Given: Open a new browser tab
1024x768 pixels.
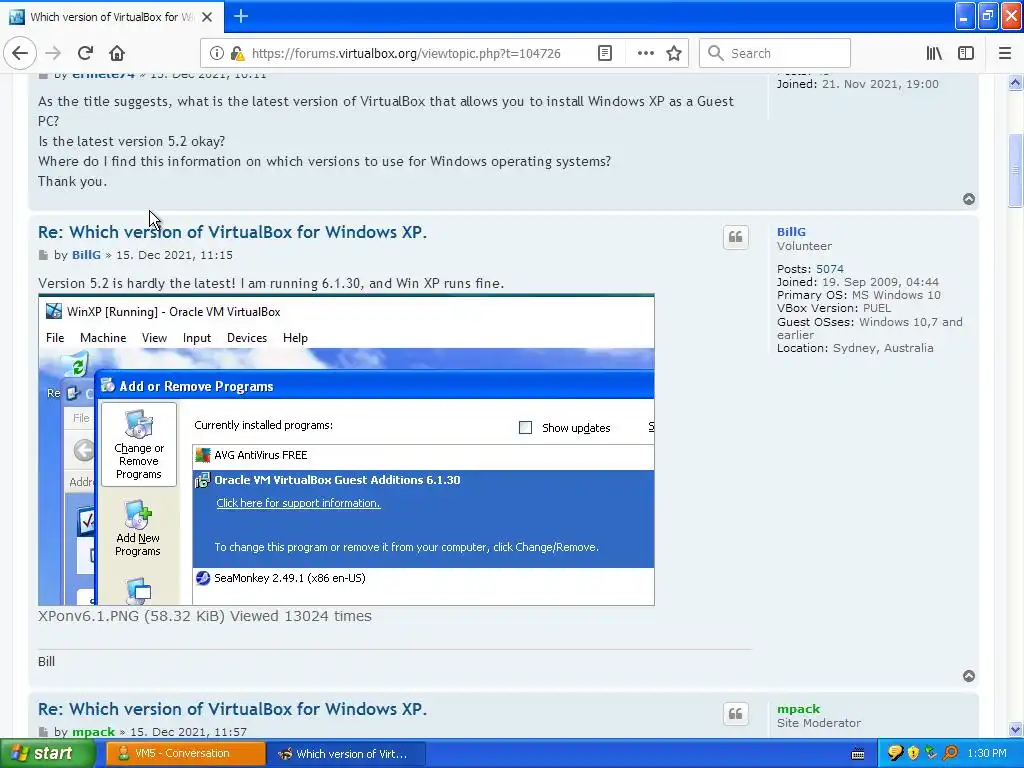Looking at the screenshot, I should [x=240, y=16].
